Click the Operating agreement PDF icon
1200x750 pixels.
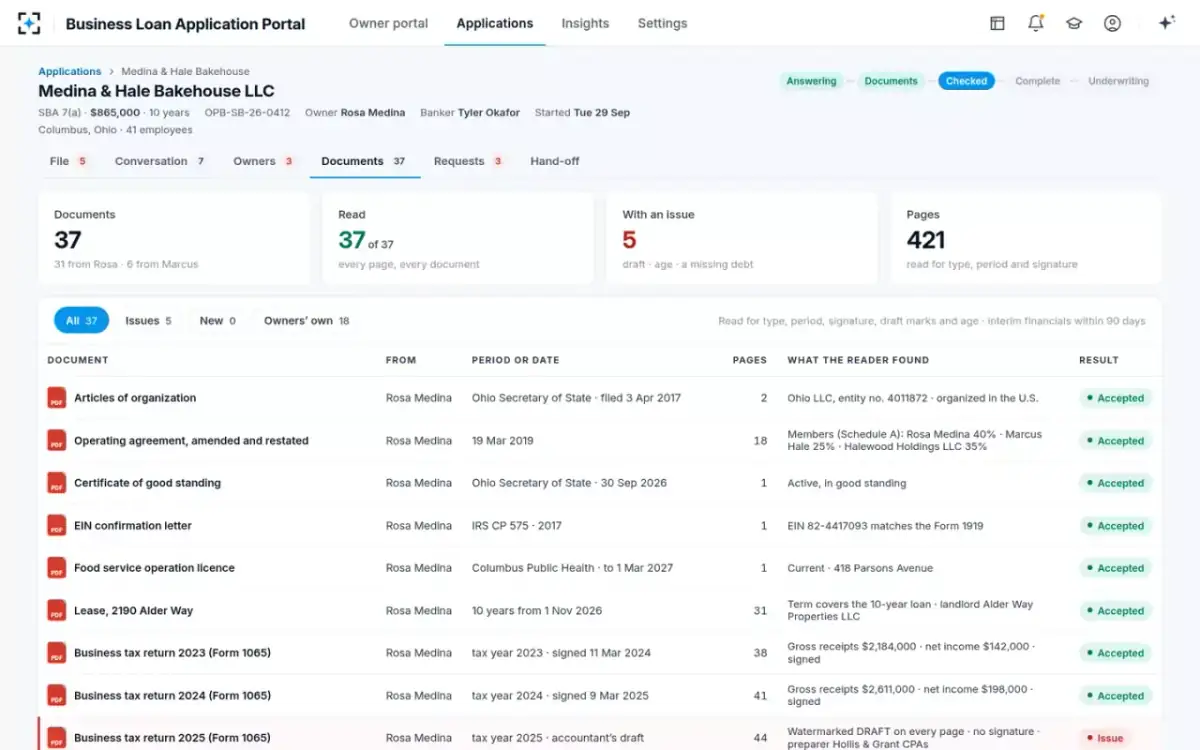pyautogui.click(x=57, y=440)
